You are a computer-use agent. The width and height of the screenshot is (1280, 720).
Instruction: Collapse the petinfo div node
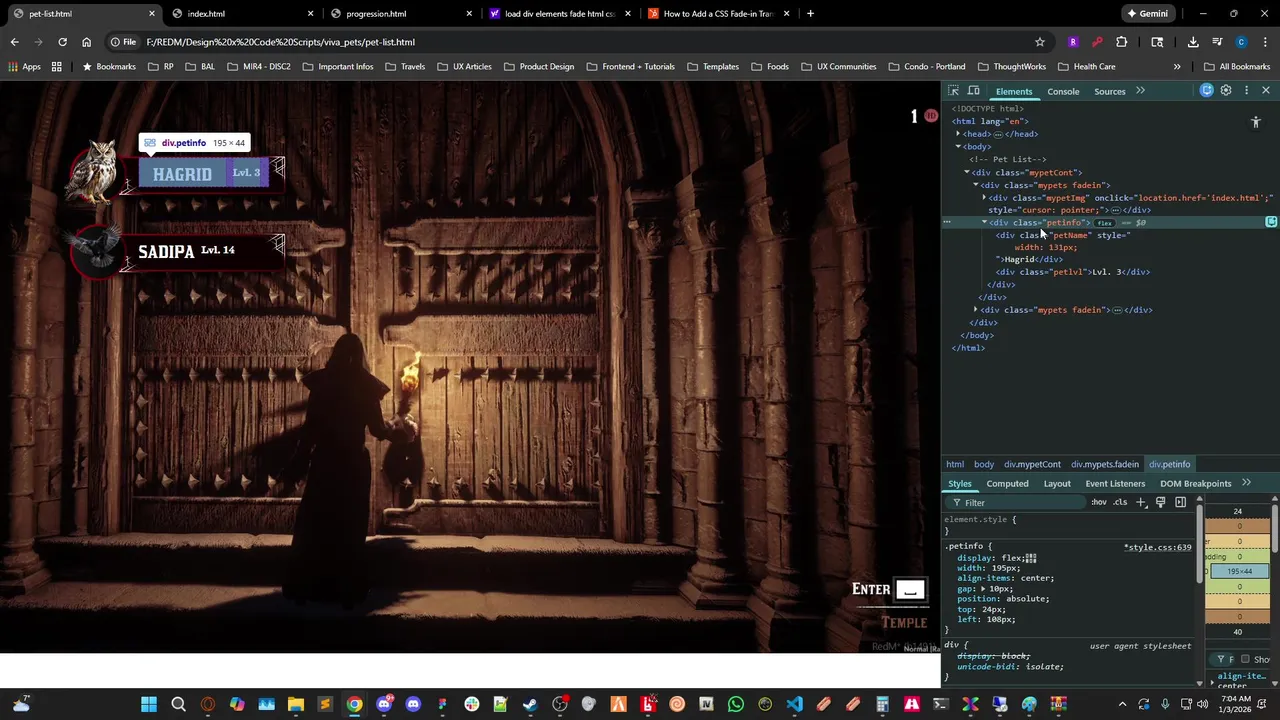(x=984, y=223)
